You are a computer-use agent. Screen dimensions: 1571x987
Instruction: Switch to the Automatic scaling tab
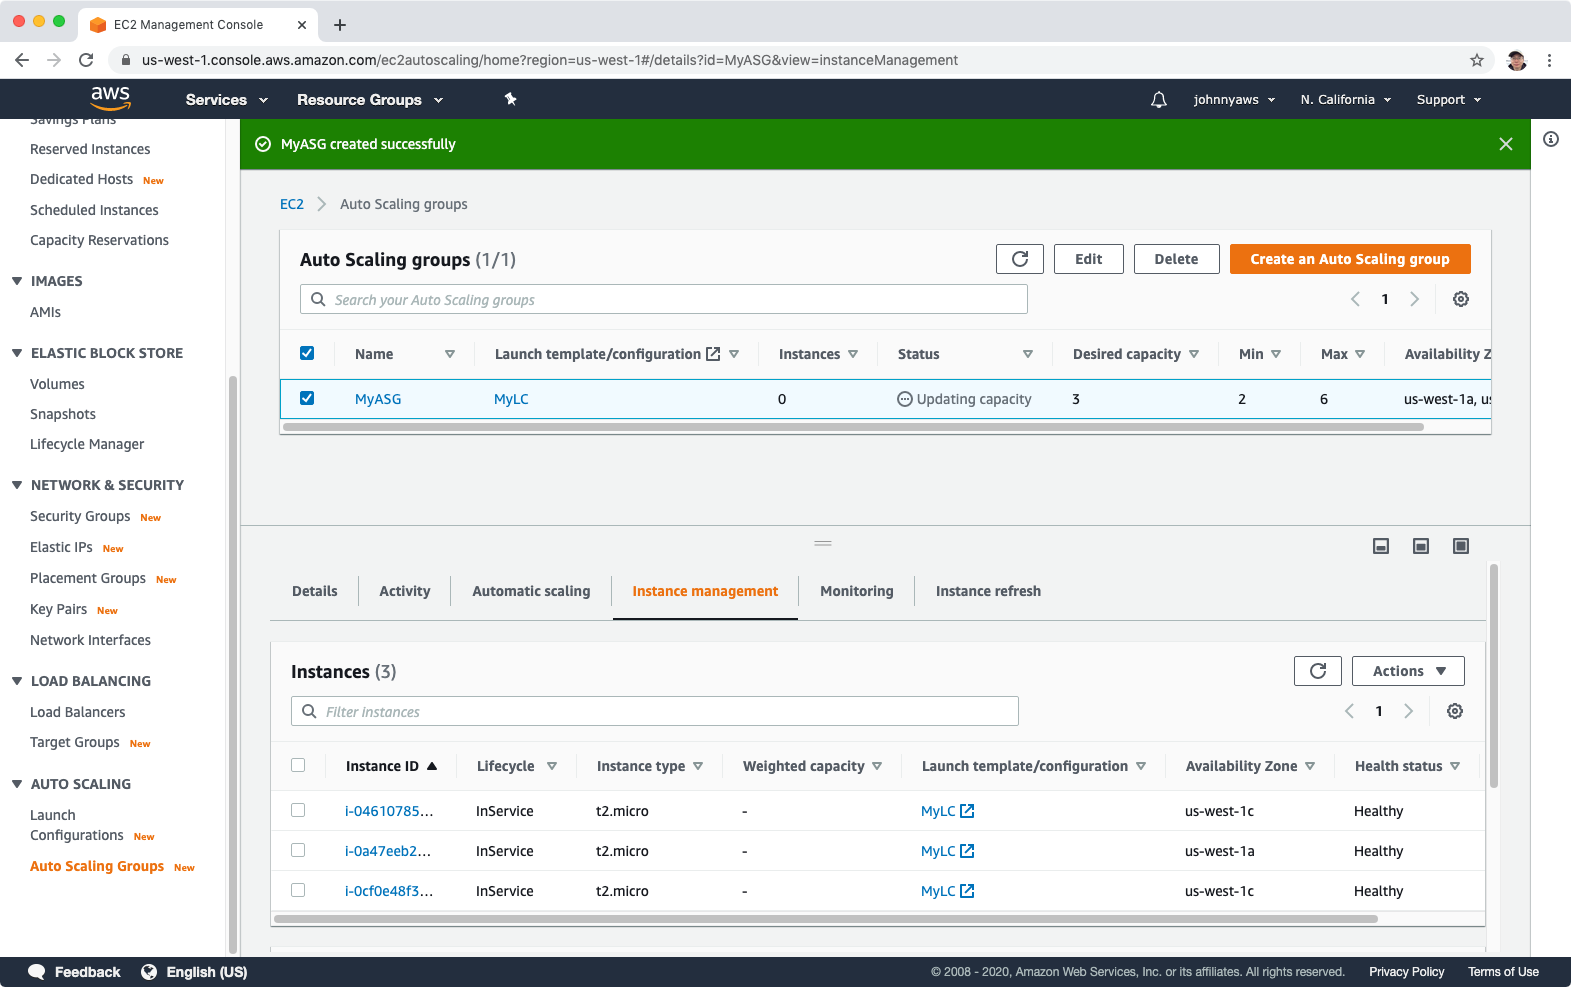(x=531, y=591)
